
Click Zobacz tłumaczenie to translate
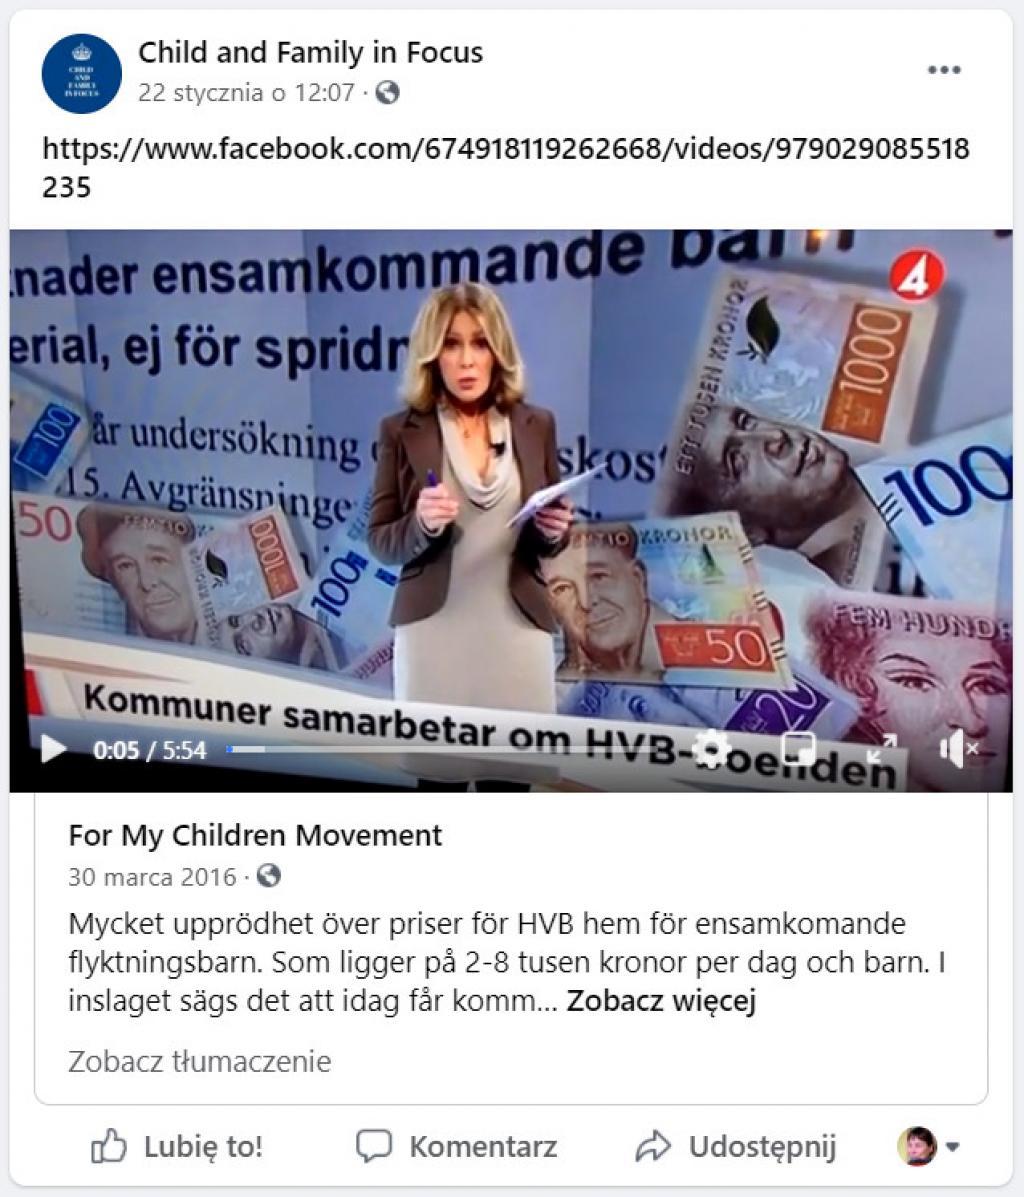200,1062
